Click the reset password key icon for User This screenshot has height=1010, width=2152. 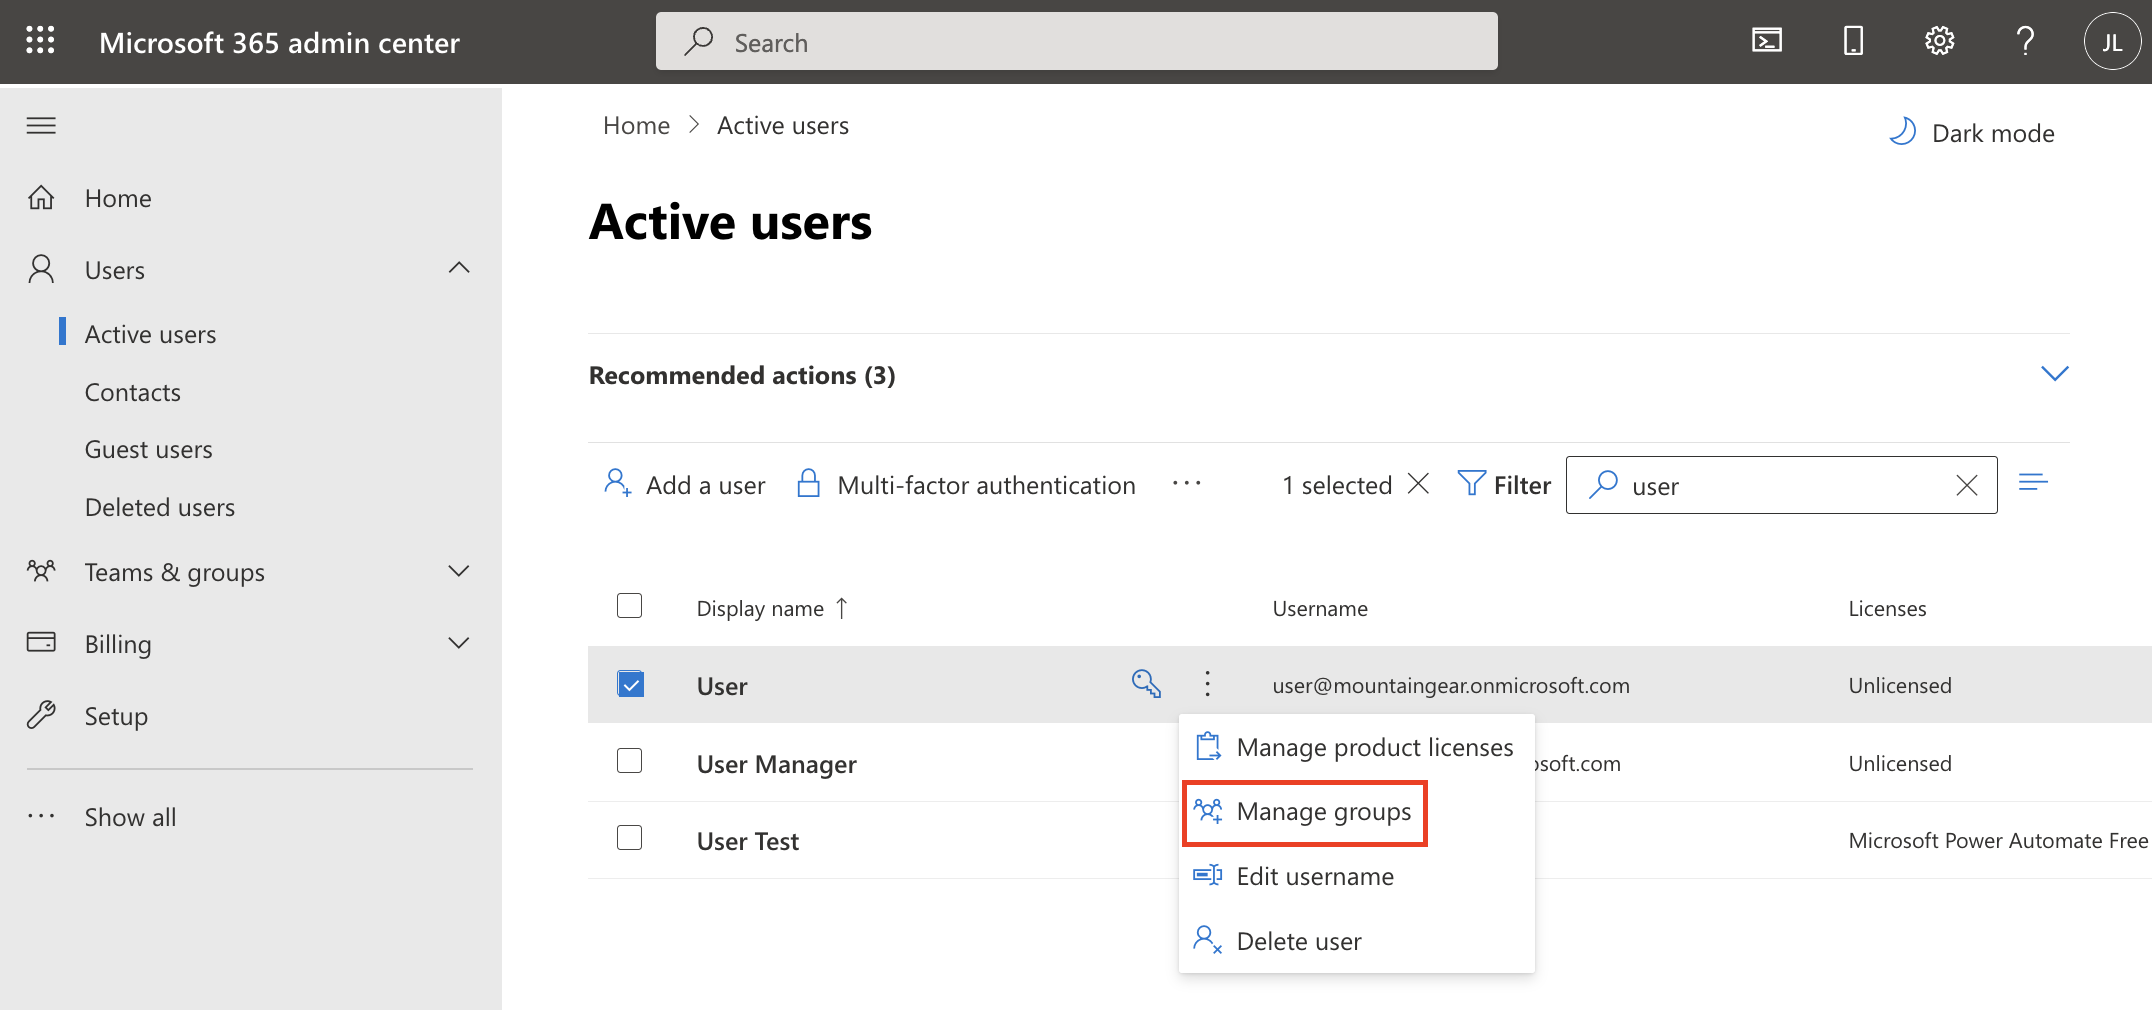[x=1146, y=684]
